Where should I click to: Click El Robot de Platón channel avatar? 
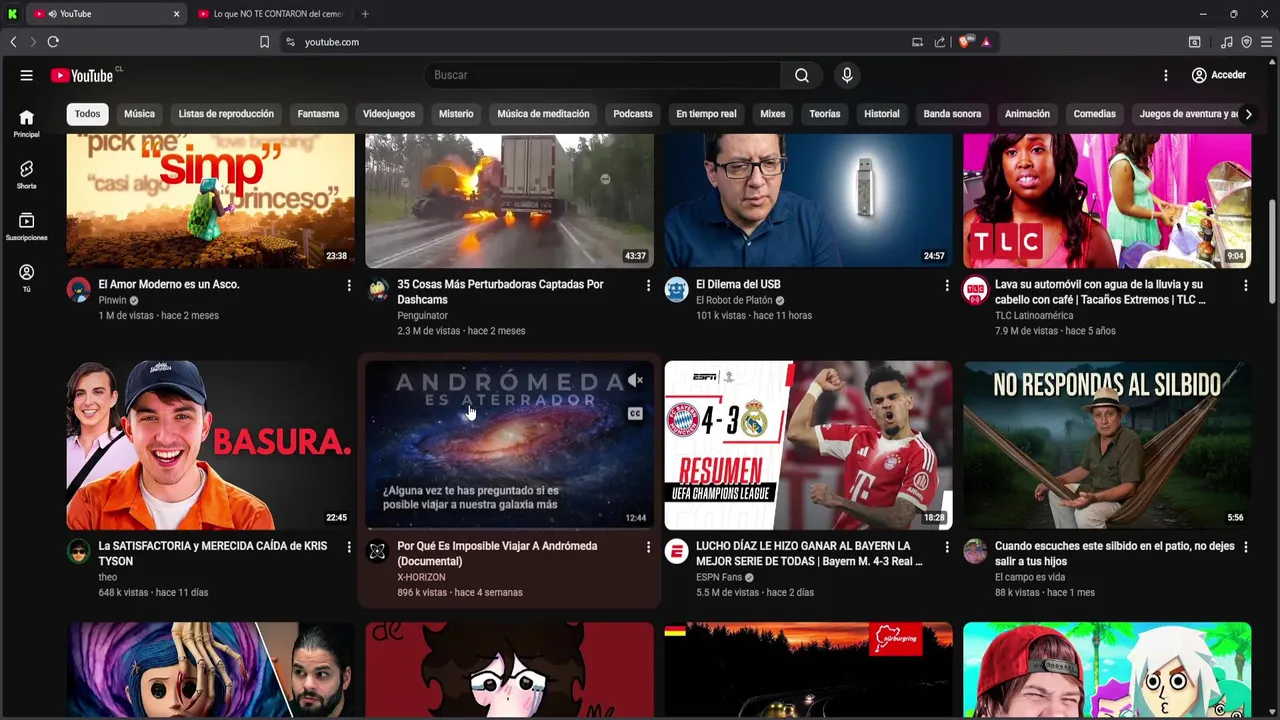(x=677, y=290)
